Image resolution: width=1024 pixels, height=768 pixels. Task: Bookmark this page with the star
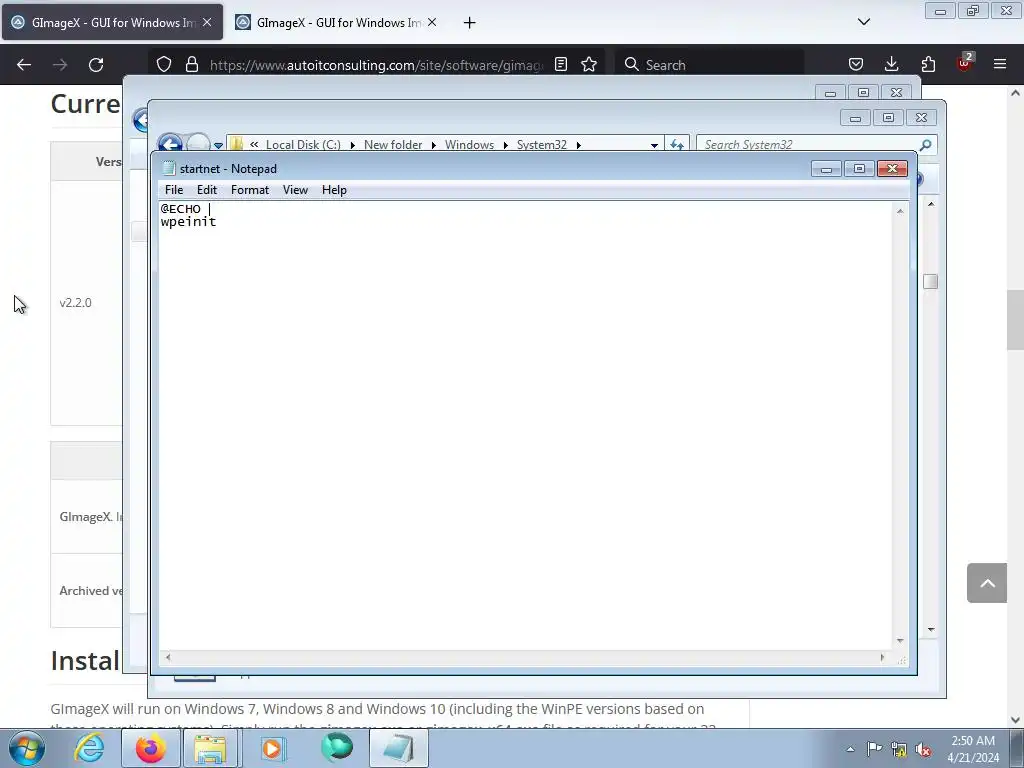(589, 64)
